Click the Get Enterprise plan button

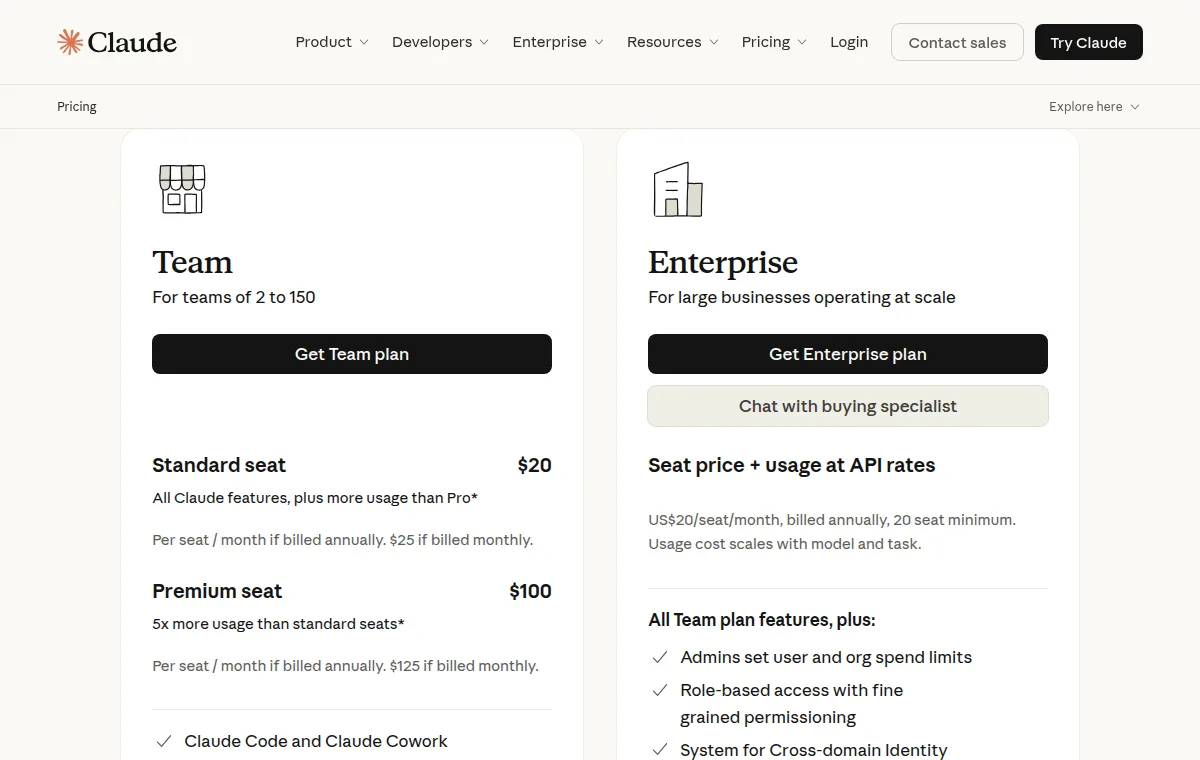coord(848,354)
